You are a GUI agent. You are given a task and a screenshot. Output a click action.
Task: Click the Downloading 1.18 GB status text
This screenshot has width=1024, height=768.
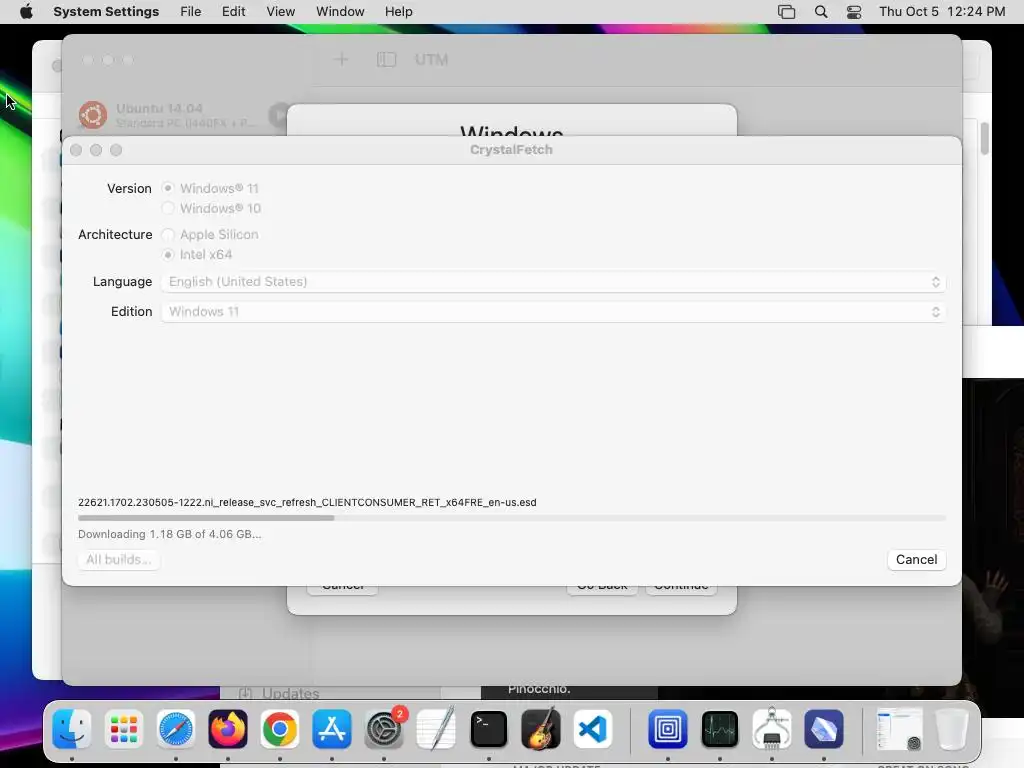tap(169, 534)
